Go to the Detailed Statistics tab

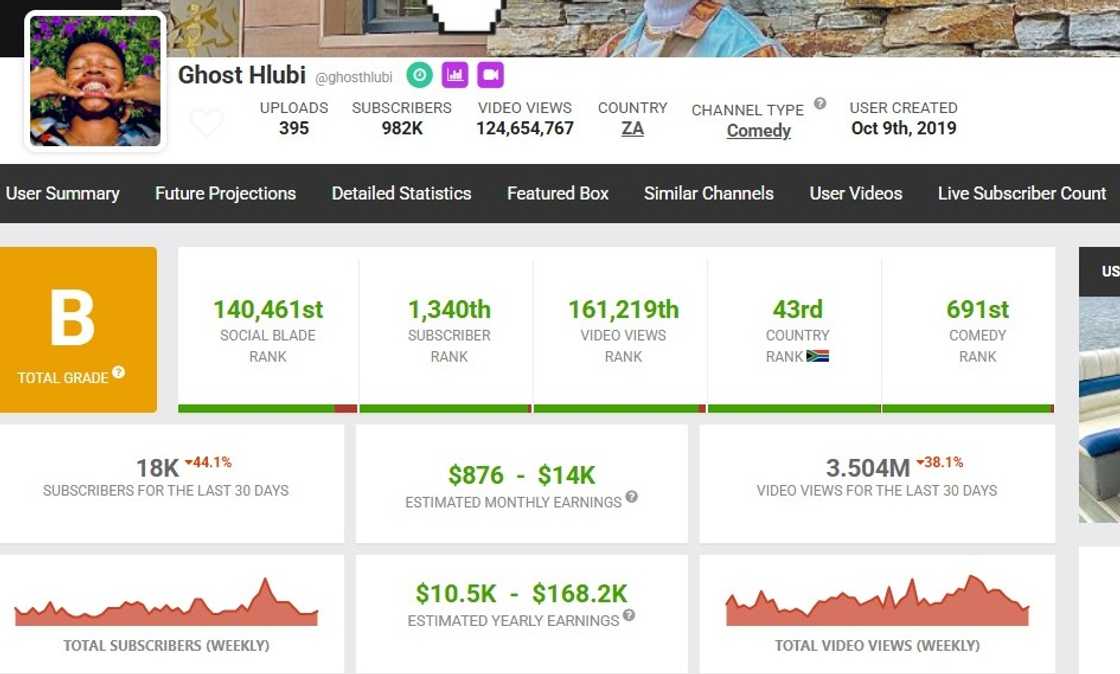tap(401, 194)
